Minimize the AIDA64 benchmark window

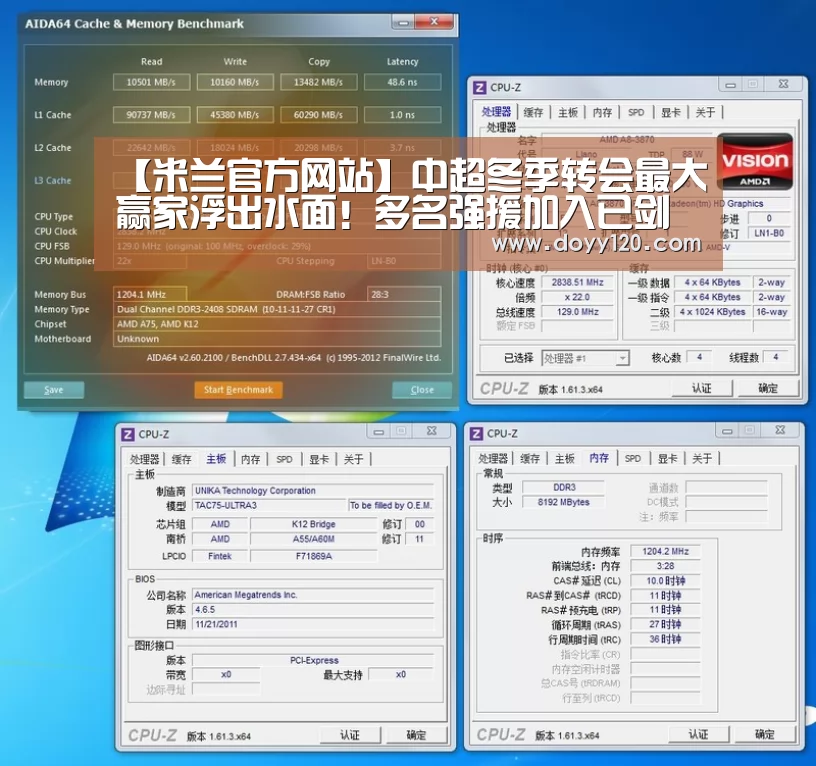pyautogui.click(x=403, y=22)
